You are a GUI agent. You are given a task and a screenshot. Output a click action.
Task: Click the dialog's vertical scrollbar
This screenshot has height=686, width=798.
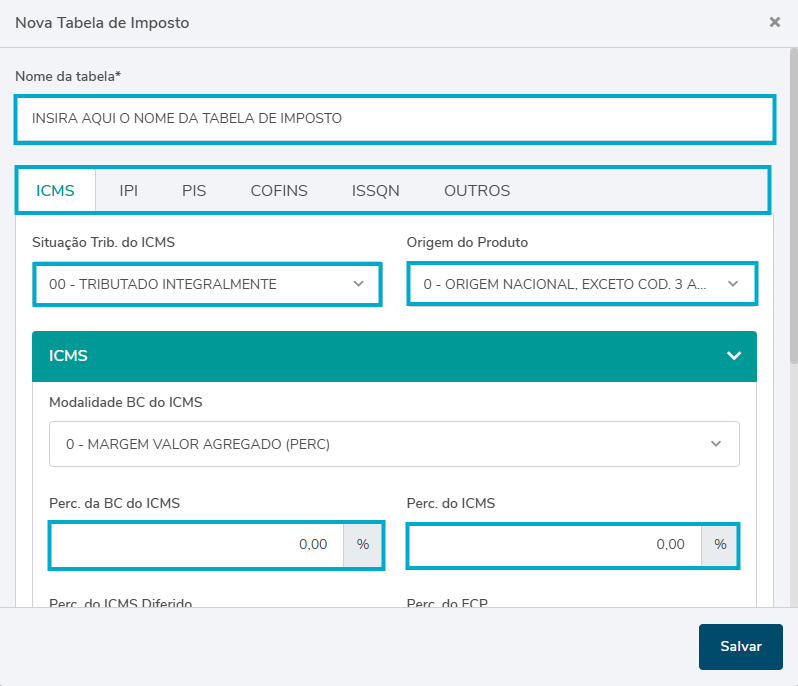[x=793, y=200]
